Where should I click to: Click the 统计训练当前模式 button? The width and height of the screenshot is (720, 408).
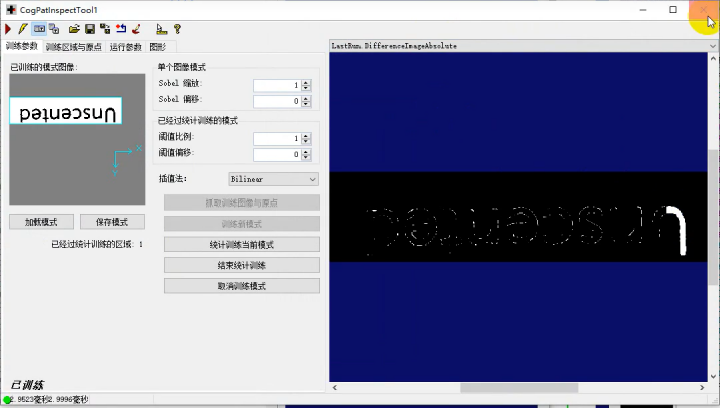242,245
